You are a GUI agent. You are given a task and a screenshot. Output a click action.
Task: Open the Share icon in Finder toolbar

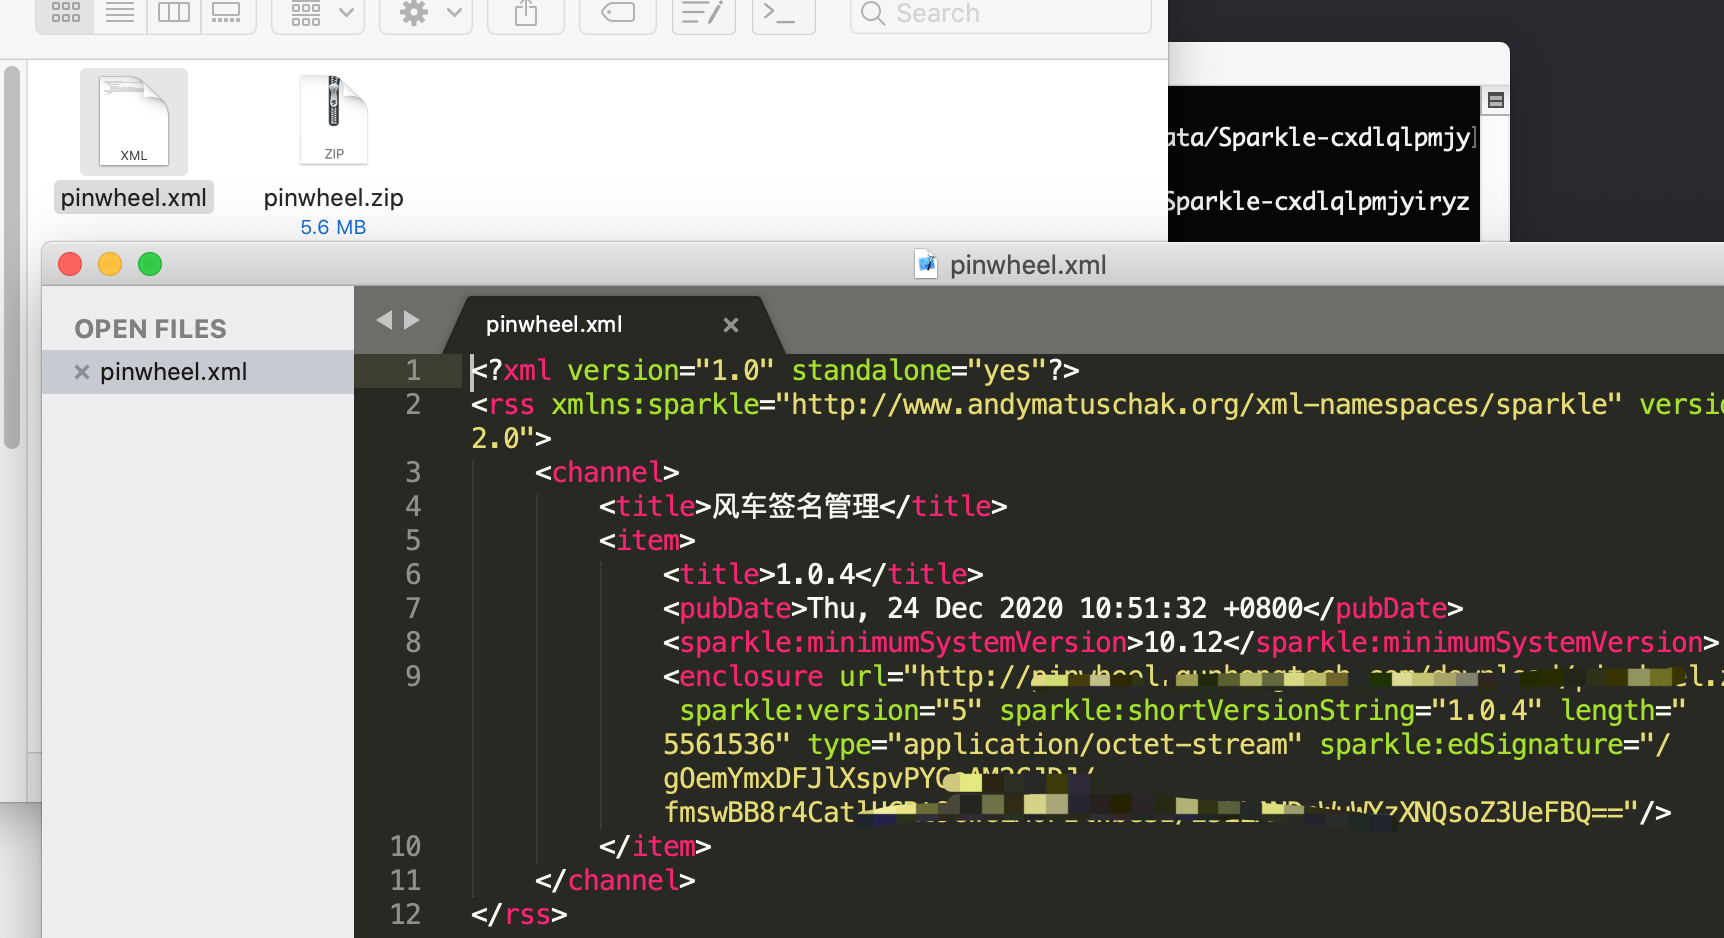click(x=525, y=13)
